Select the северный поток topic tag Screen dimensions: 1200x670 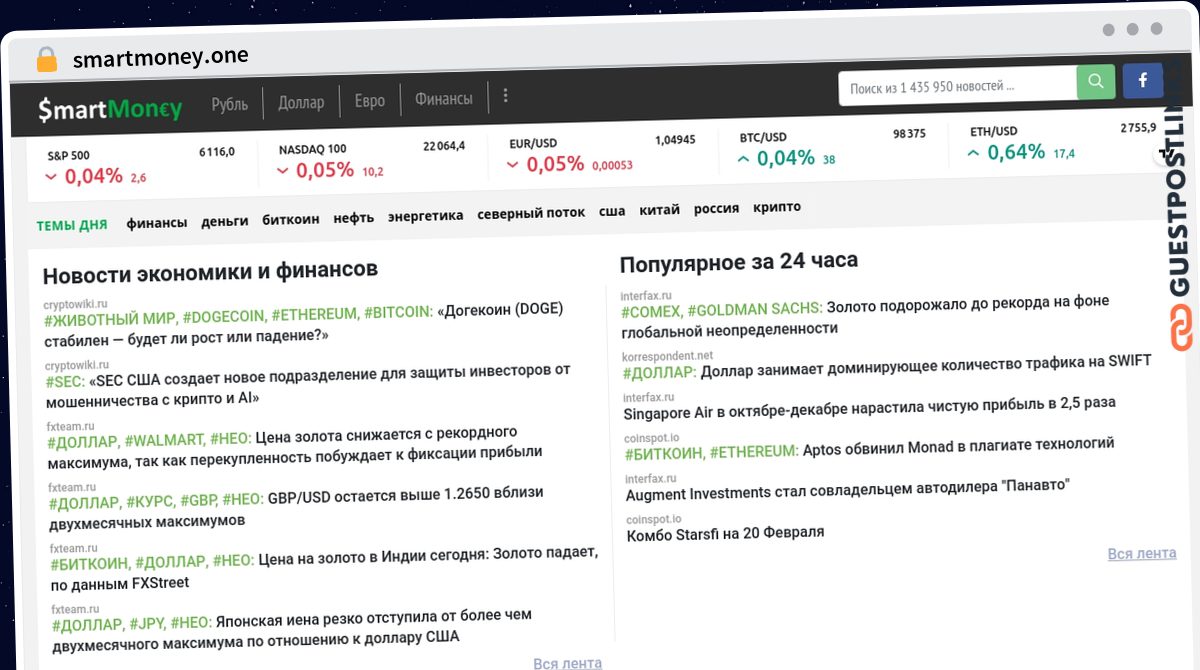[531, 213]
